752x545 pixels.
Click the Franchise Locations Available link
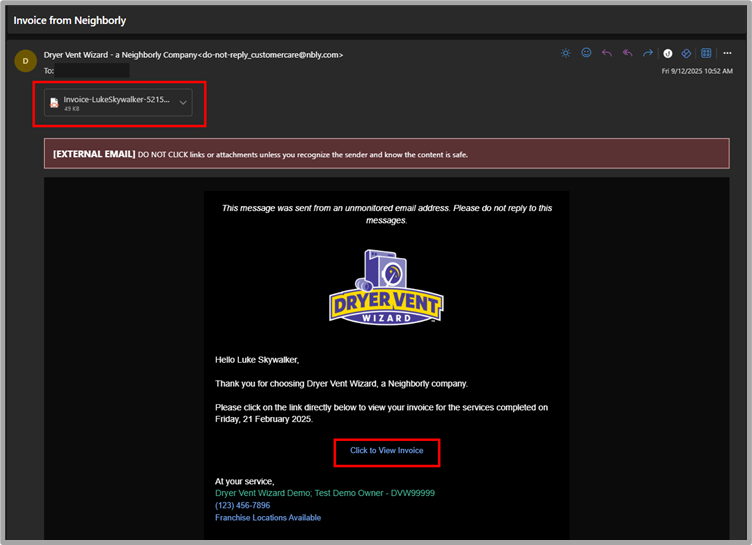tap(268, 518)
